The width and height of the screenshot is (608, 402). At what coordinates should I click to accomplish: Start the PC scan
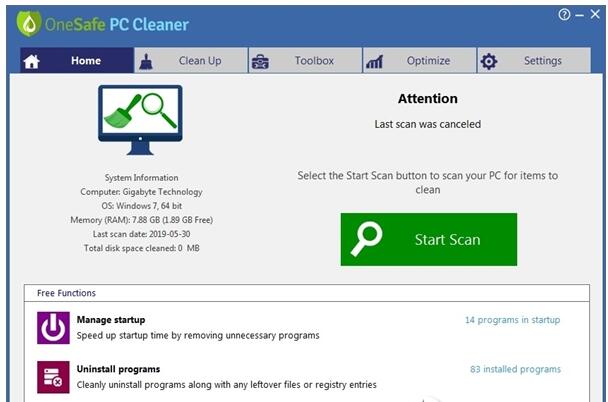click(x=429, y=239)
